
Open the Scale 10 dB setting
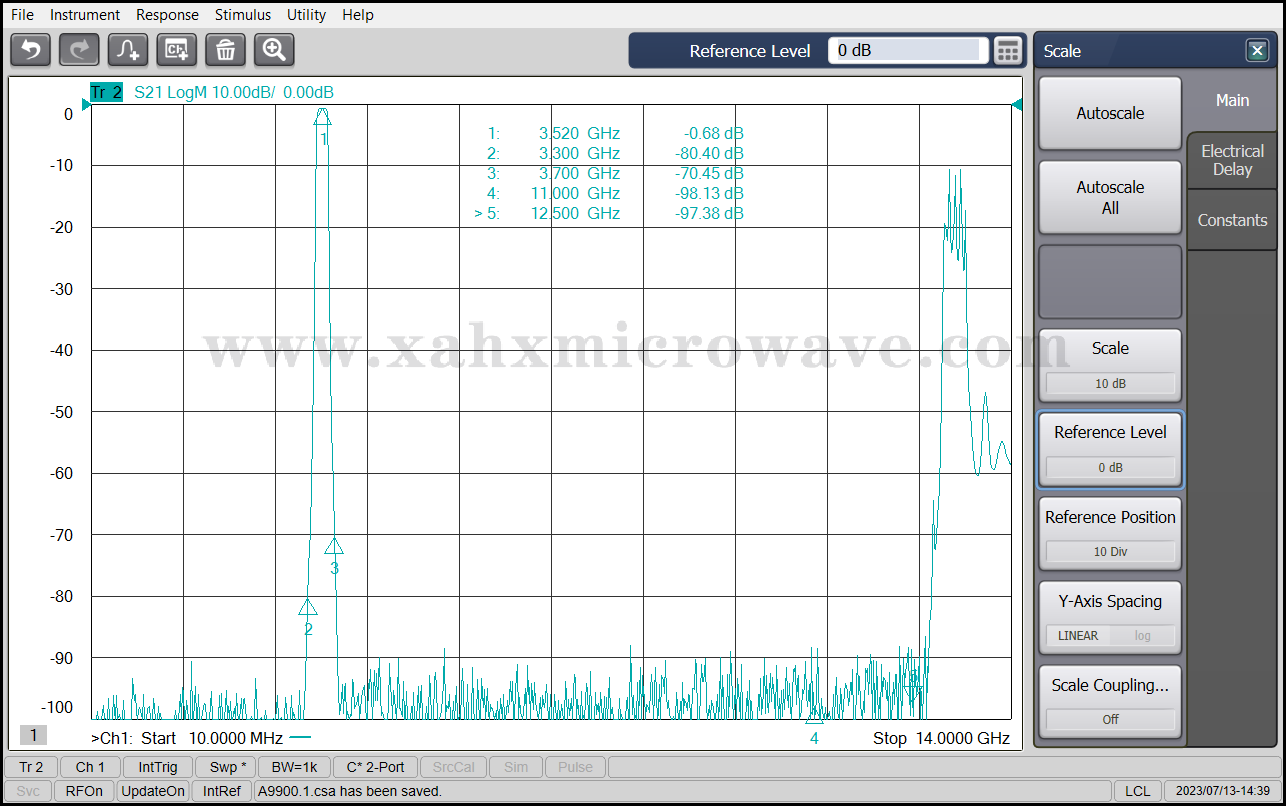coord(1110,365)
